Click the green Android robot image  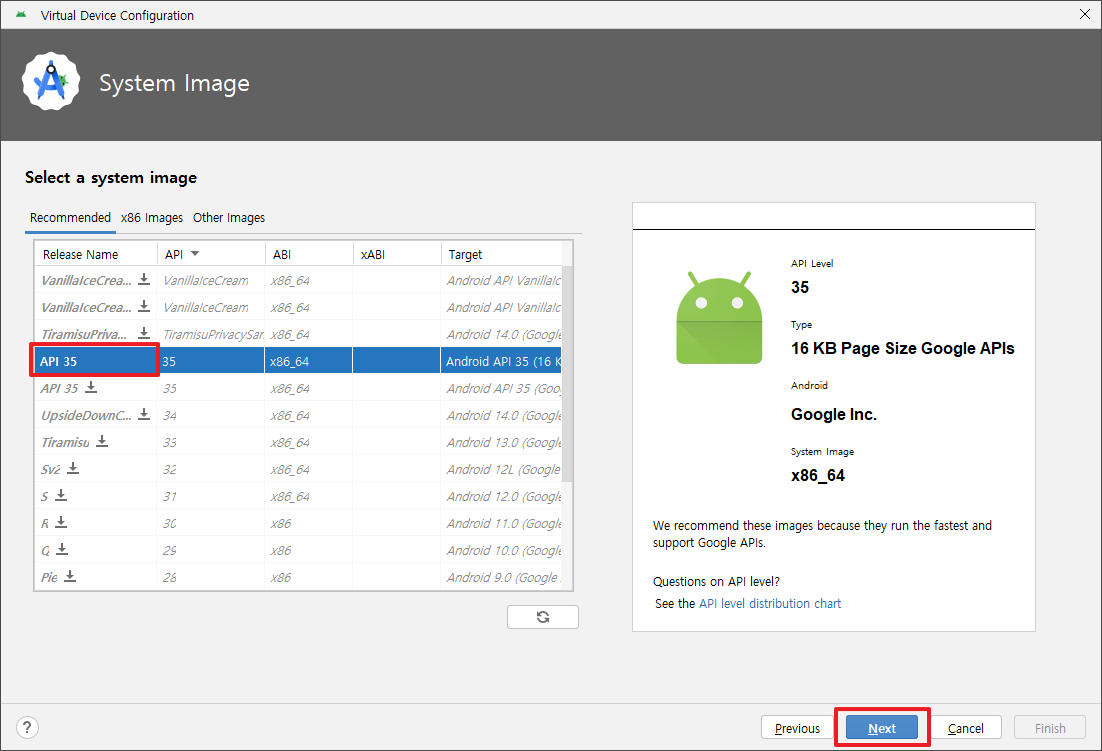[719, 318]
